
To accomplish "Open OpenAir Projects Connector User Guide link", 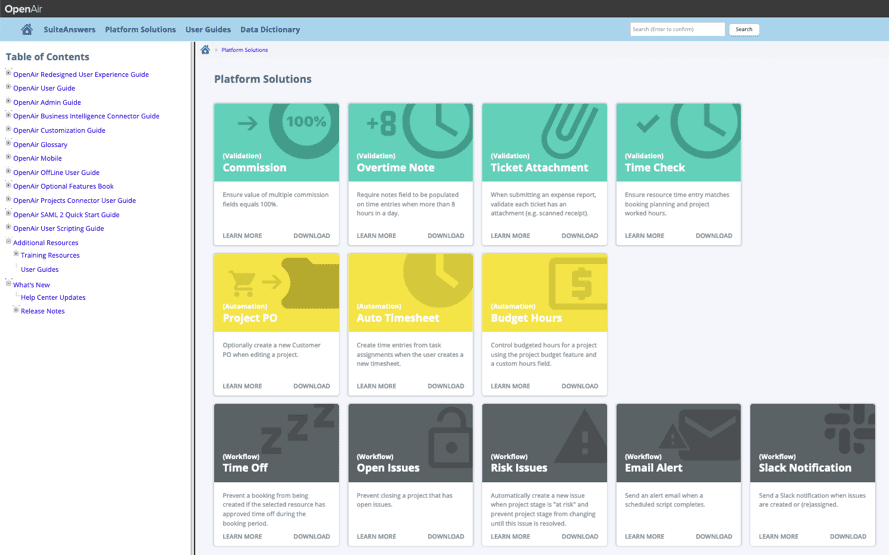I will coord(74,200).
